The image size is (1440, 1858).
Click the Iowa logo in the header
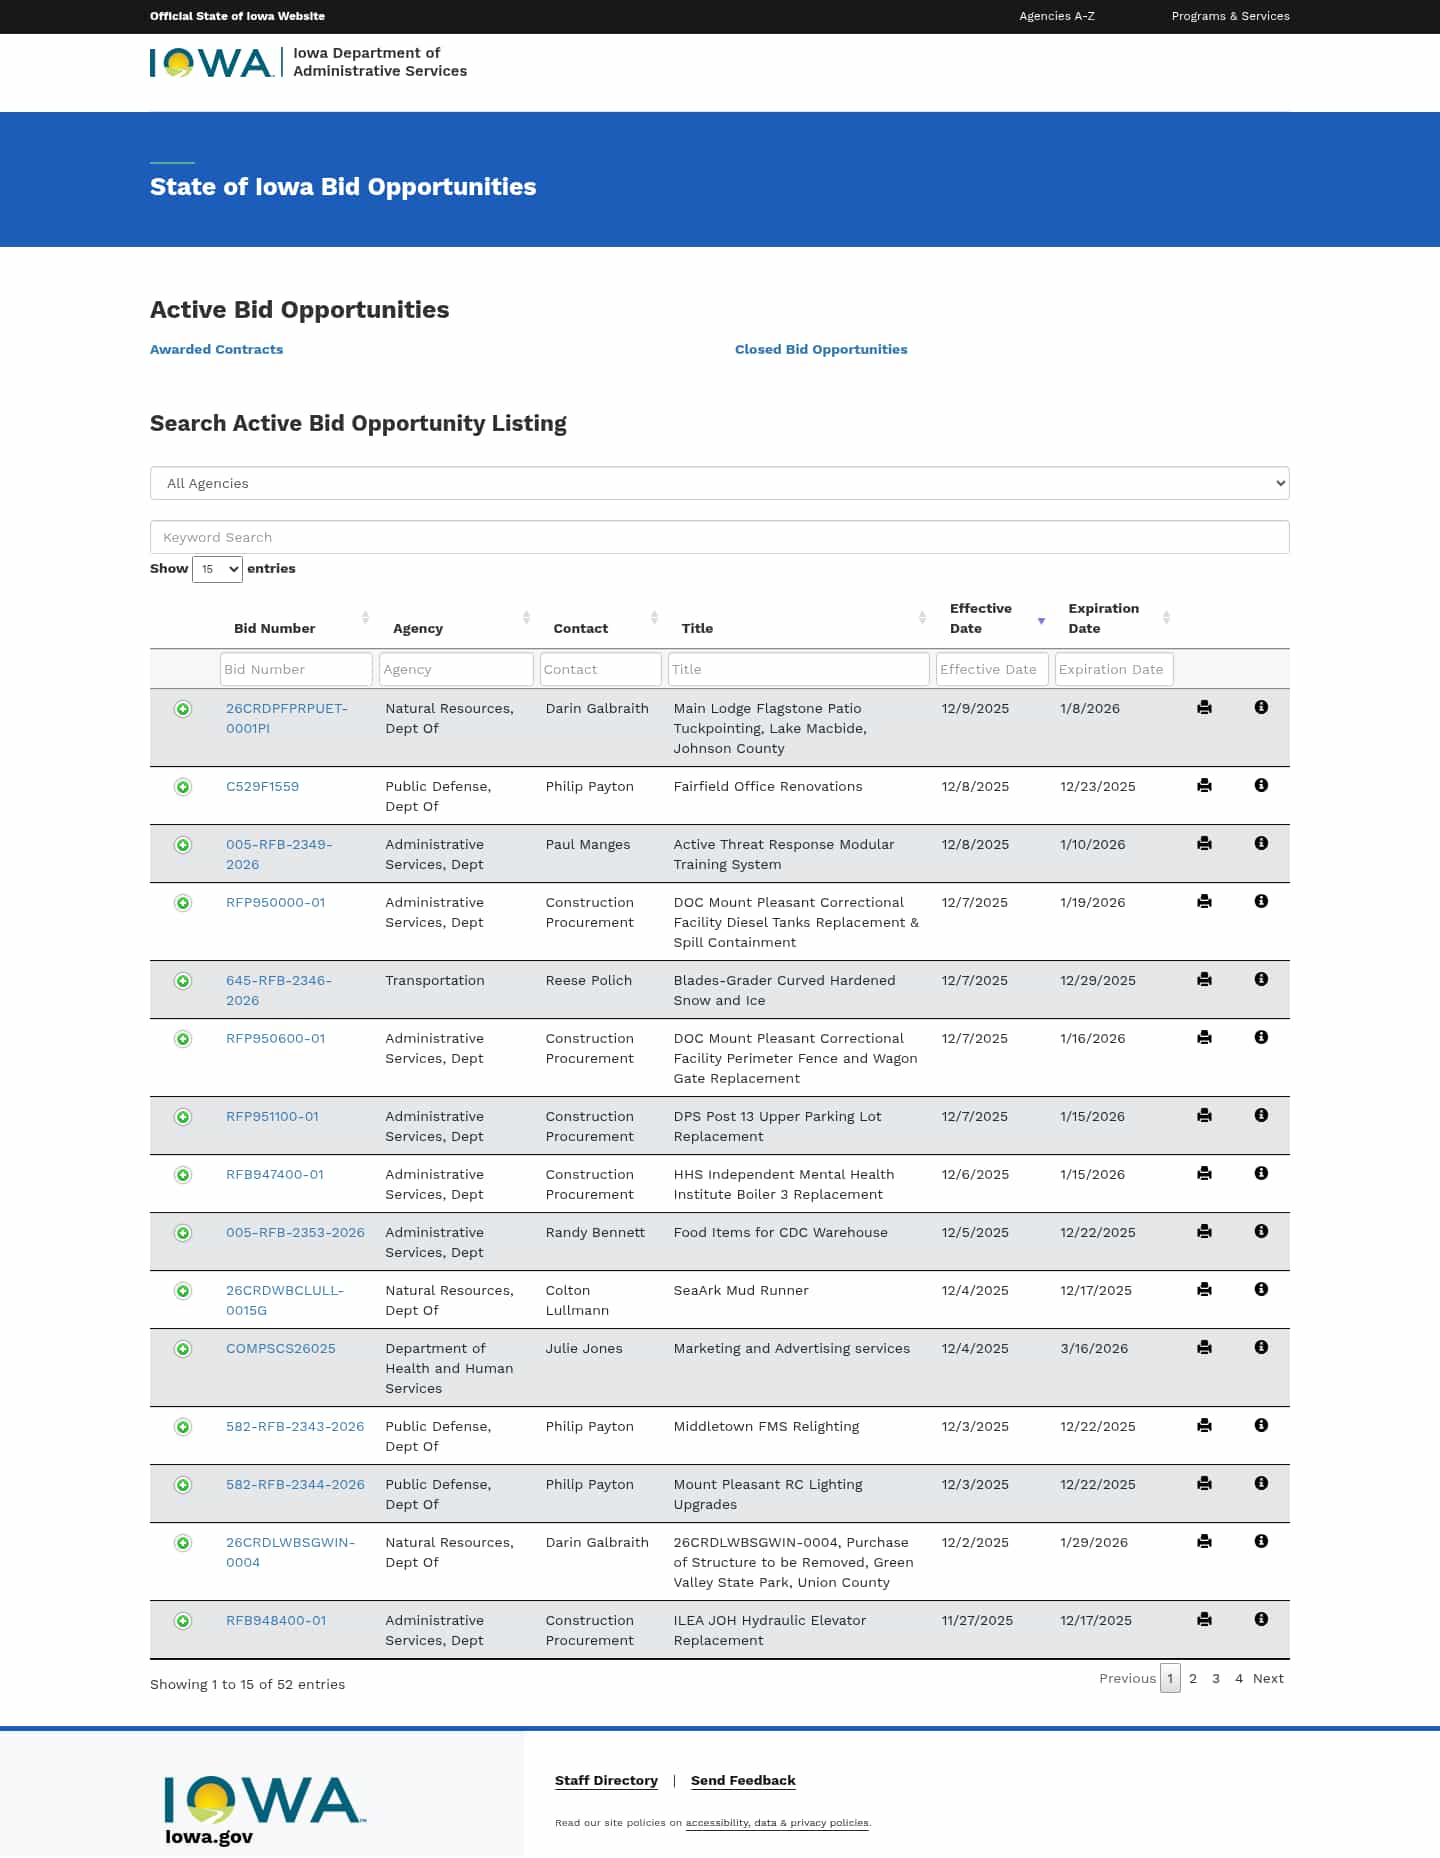coord(211,62)
